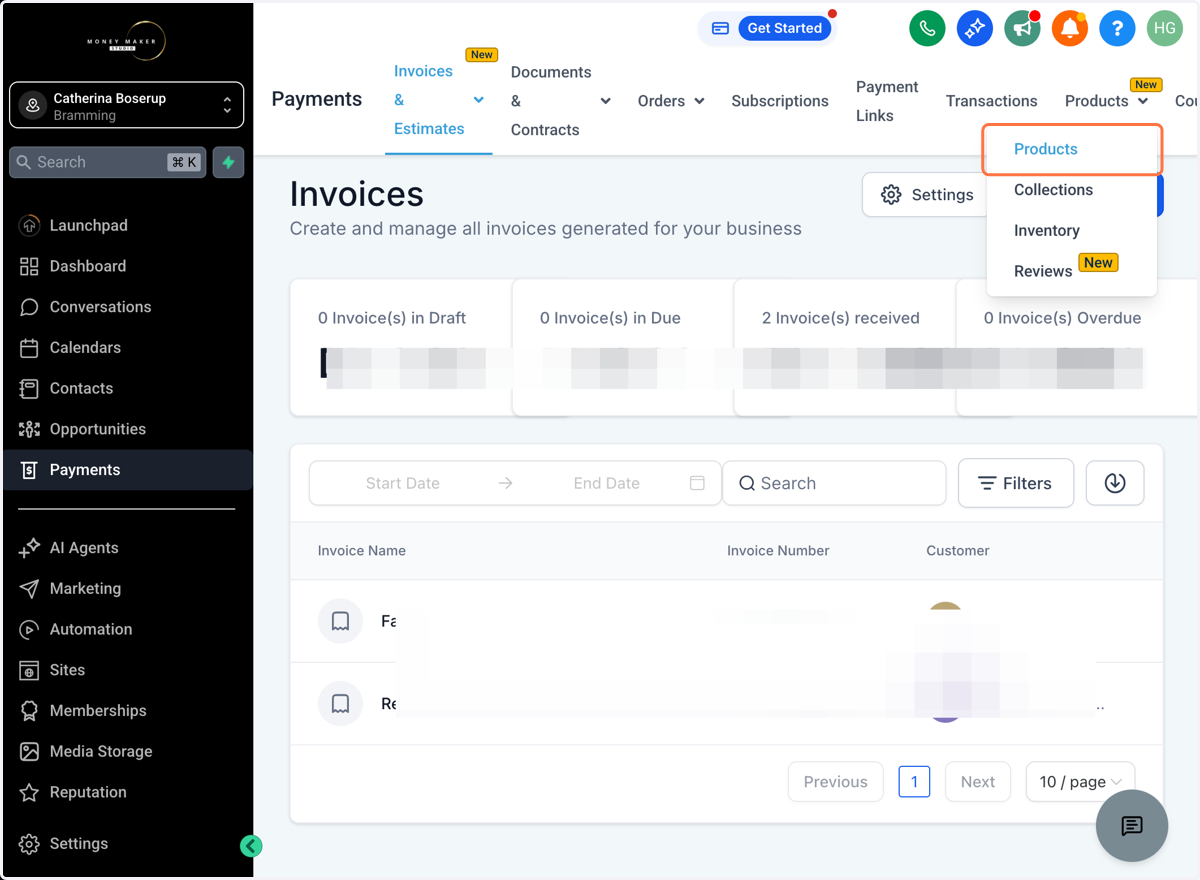The image size is (1200, 880).
Task: Click the Conversations speech bubble icon
Action: [29, 307]
